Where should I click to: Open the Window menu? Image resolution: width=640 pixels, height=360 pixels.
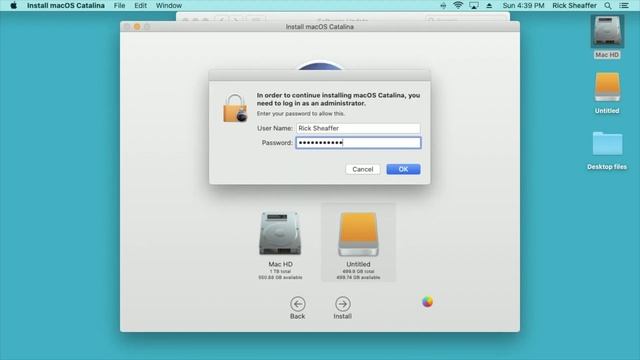(x=169, y=6)
